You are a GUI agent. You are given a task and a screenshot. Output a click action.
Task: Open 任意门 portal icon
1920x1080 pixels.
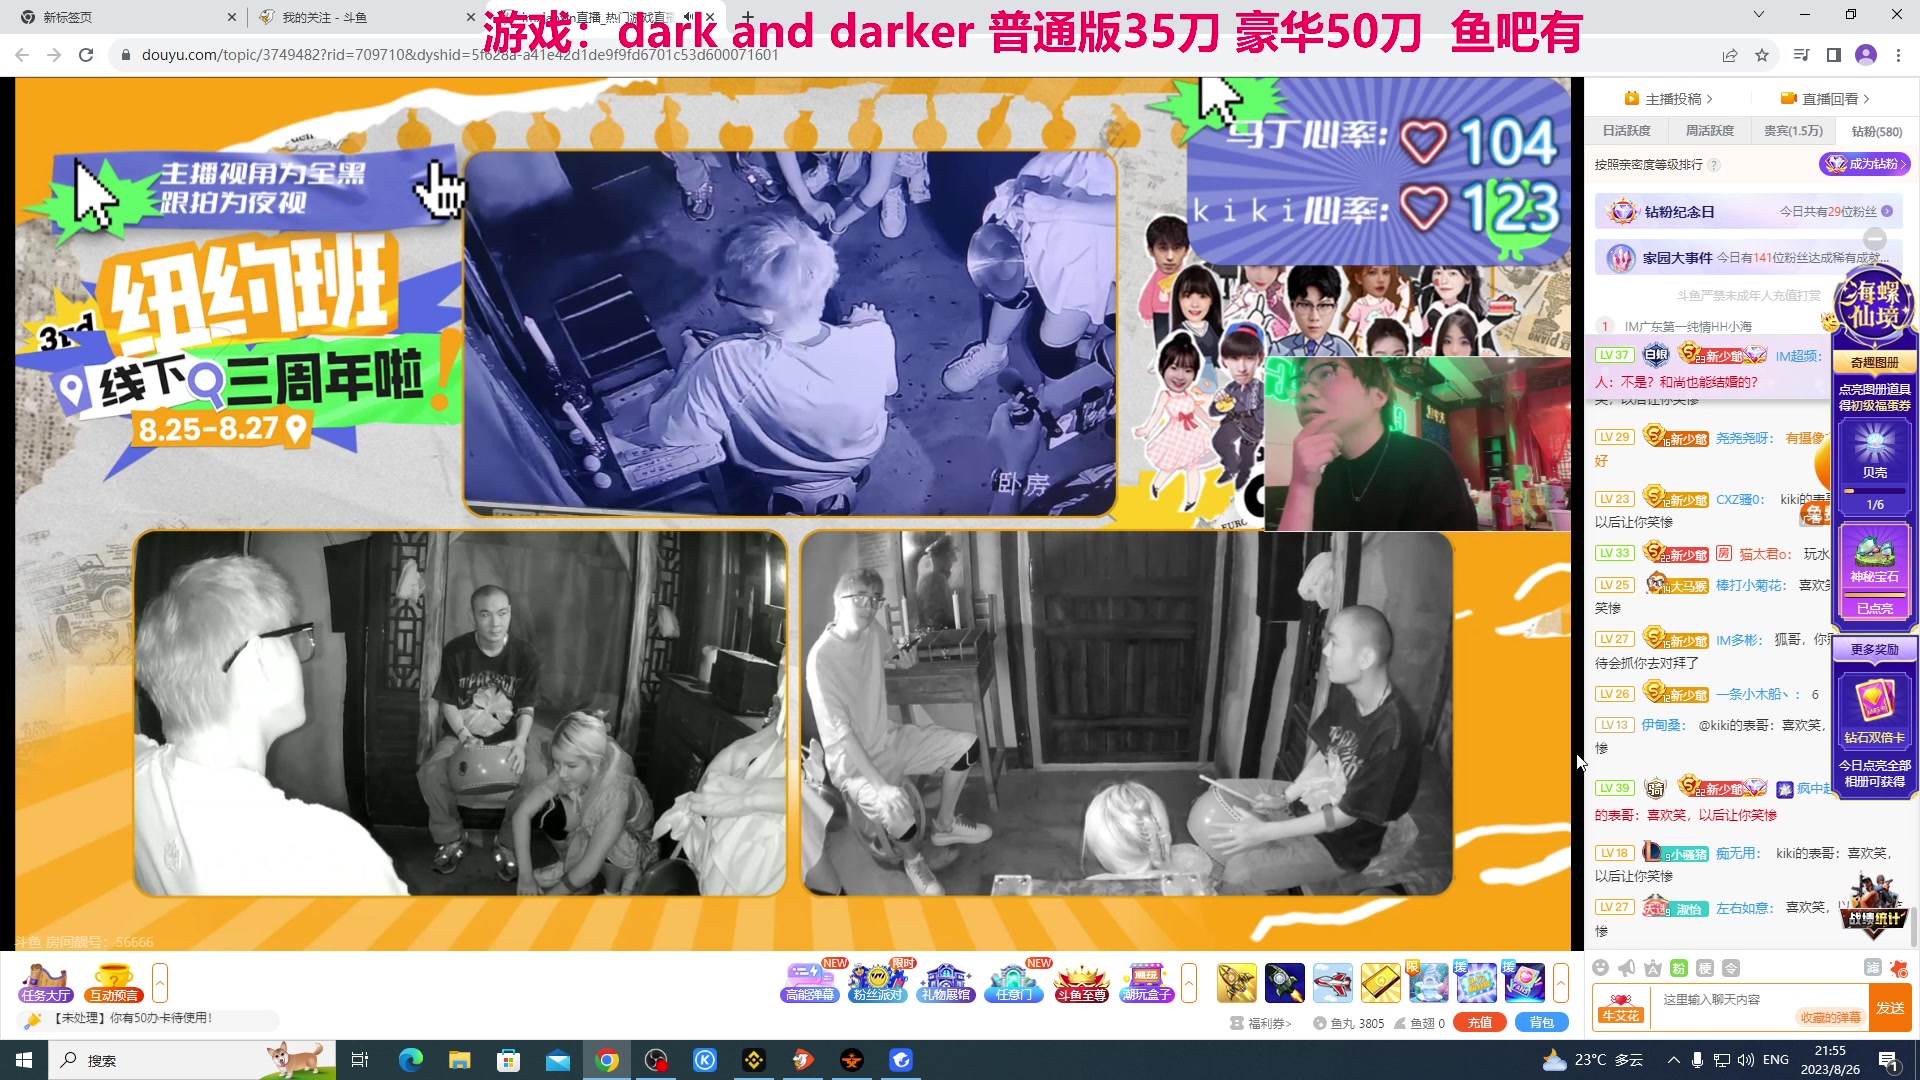coord(1013,983)
